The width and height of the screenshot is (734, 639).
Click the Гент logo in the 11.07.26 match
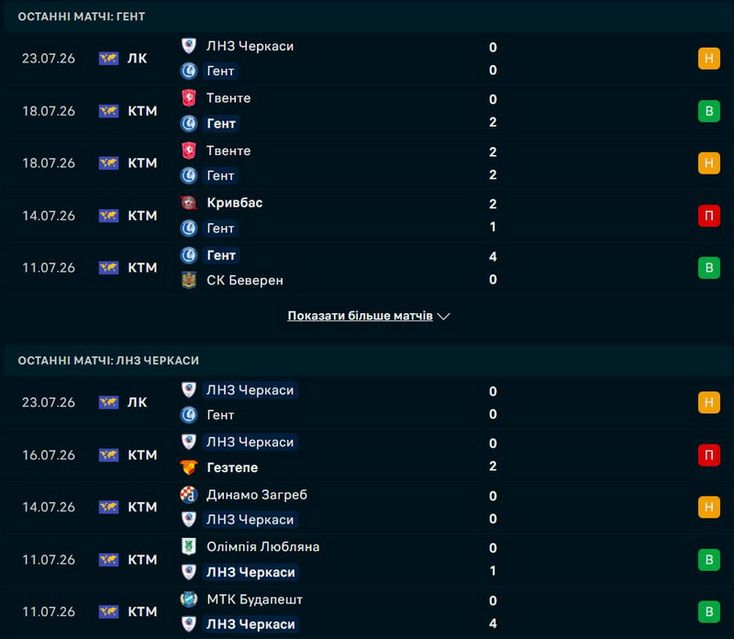click(x=189, y=255)
